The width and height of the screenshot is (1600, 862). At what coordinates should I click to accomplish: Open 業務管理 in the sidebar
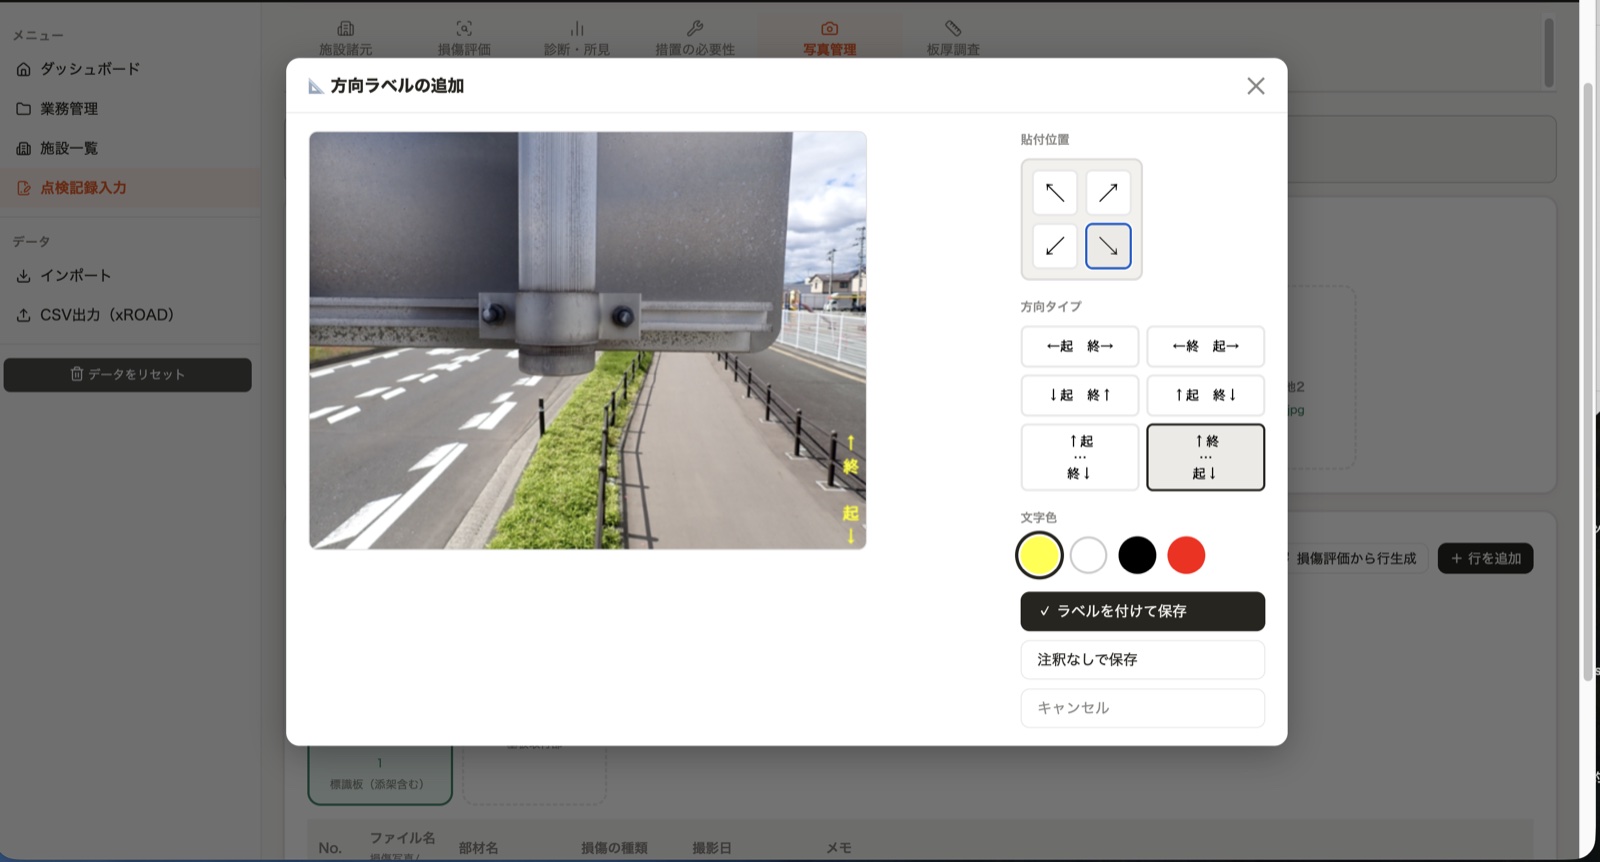pos(130,108)
